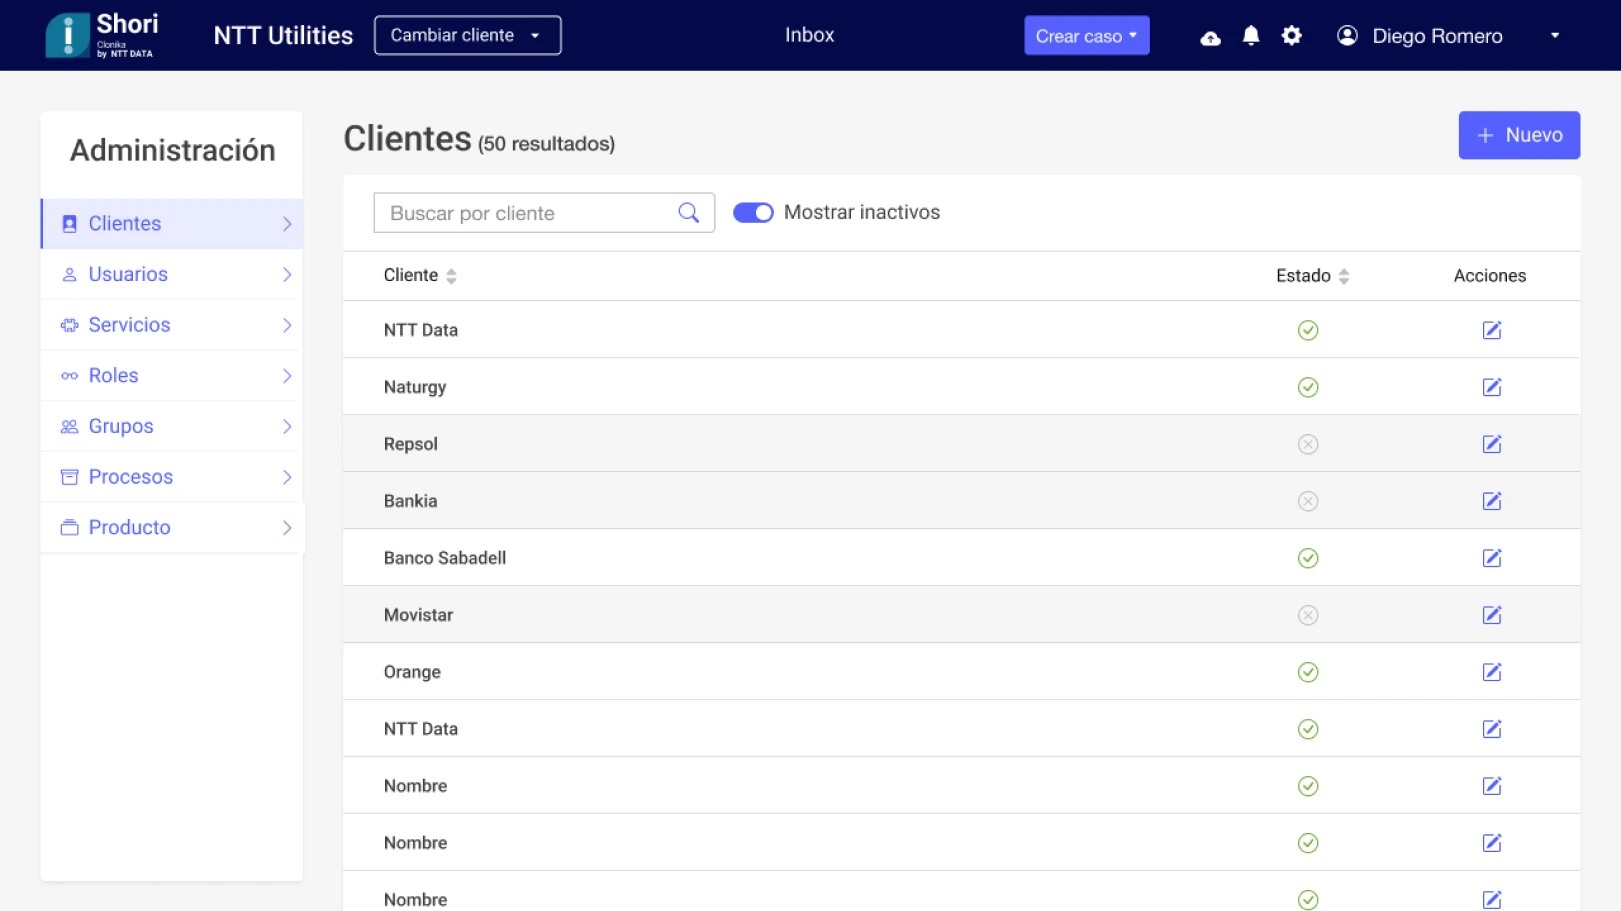Select the Banco Sabadell row name
The width and height of the screenshot is (1621, 911).
coord(445,558)
